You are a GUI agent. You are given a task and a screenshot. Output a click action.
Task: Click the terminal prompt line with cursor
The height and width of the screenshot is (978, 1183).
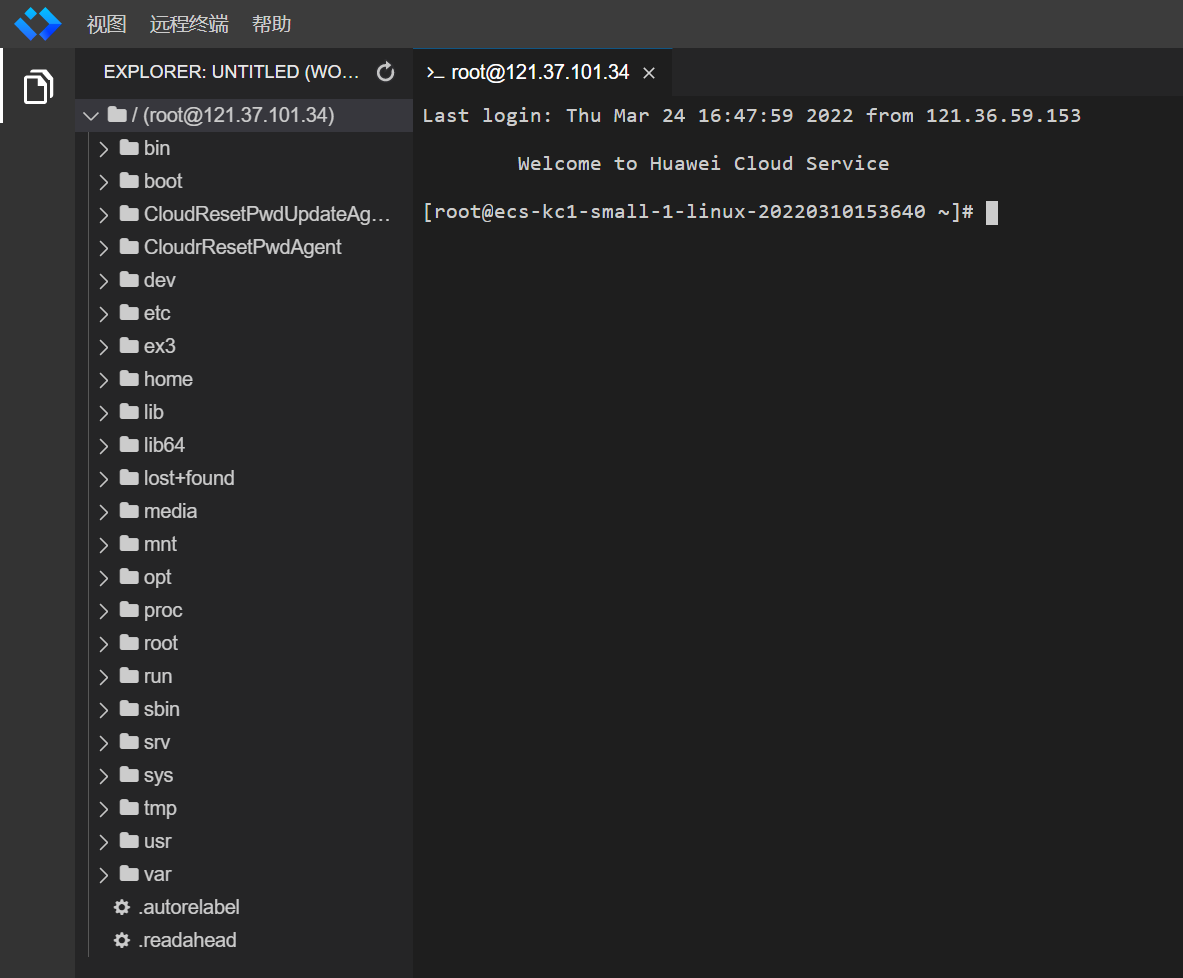pyautogui.click(x=710, y=212)
